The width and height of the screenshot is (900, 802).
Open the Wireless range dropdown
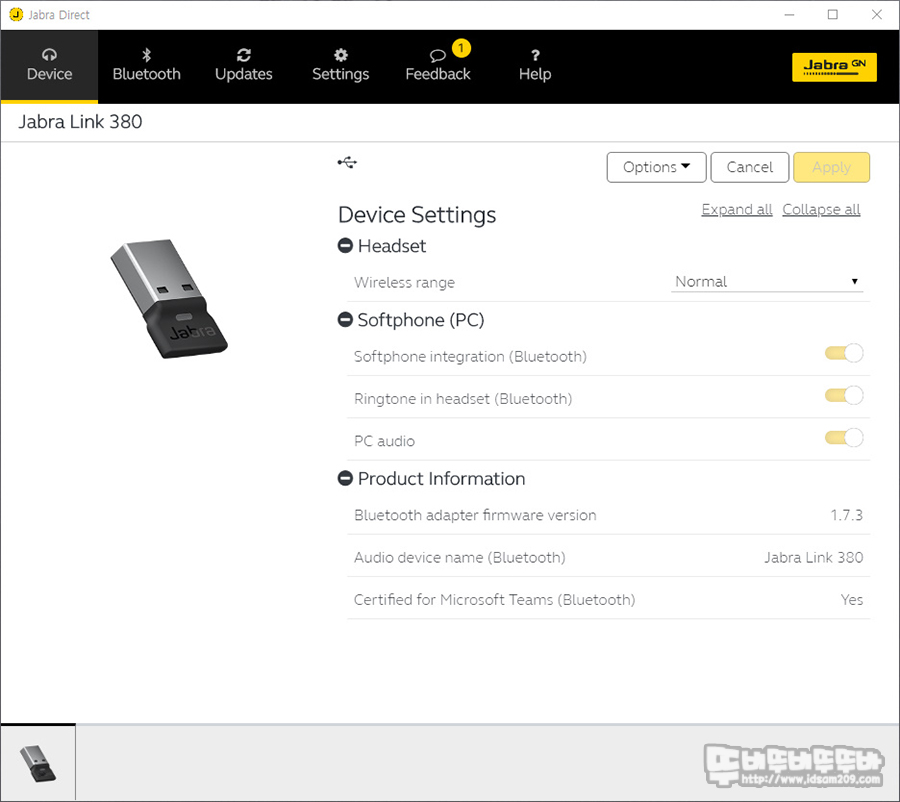pos(767,281)
